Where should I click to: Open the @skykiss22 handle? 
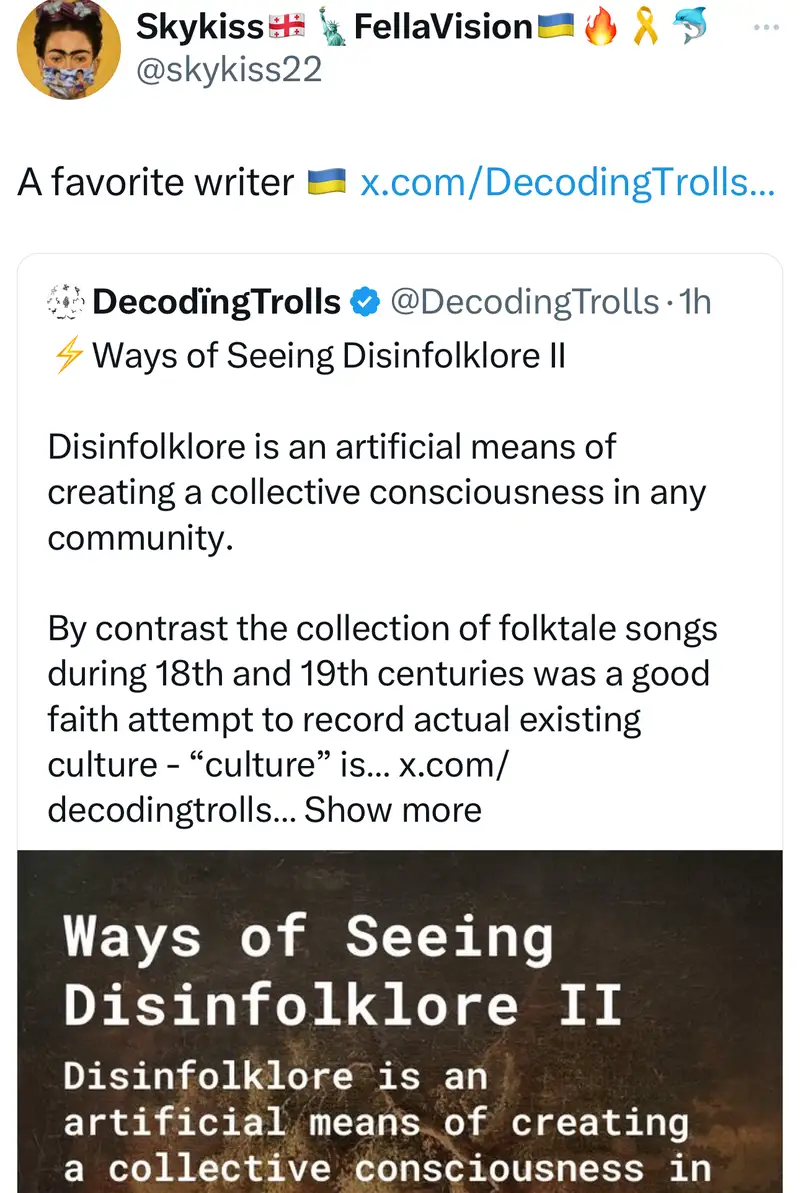coord(229,70)
